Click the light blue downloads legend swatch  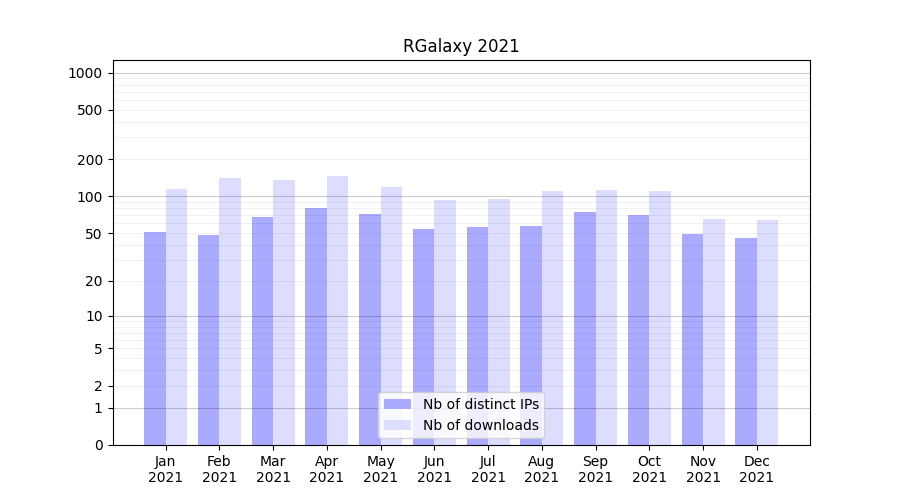[397, 425]
